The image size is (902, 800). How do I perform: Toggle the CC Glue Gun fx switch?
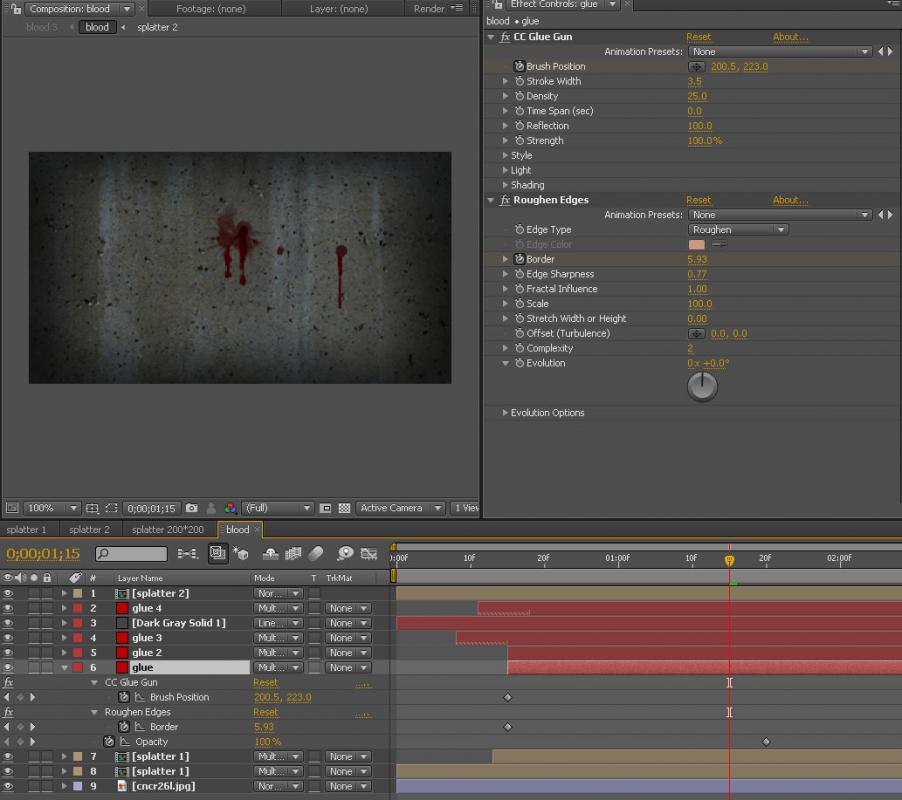pyautogui.click(x=8, y=682)
